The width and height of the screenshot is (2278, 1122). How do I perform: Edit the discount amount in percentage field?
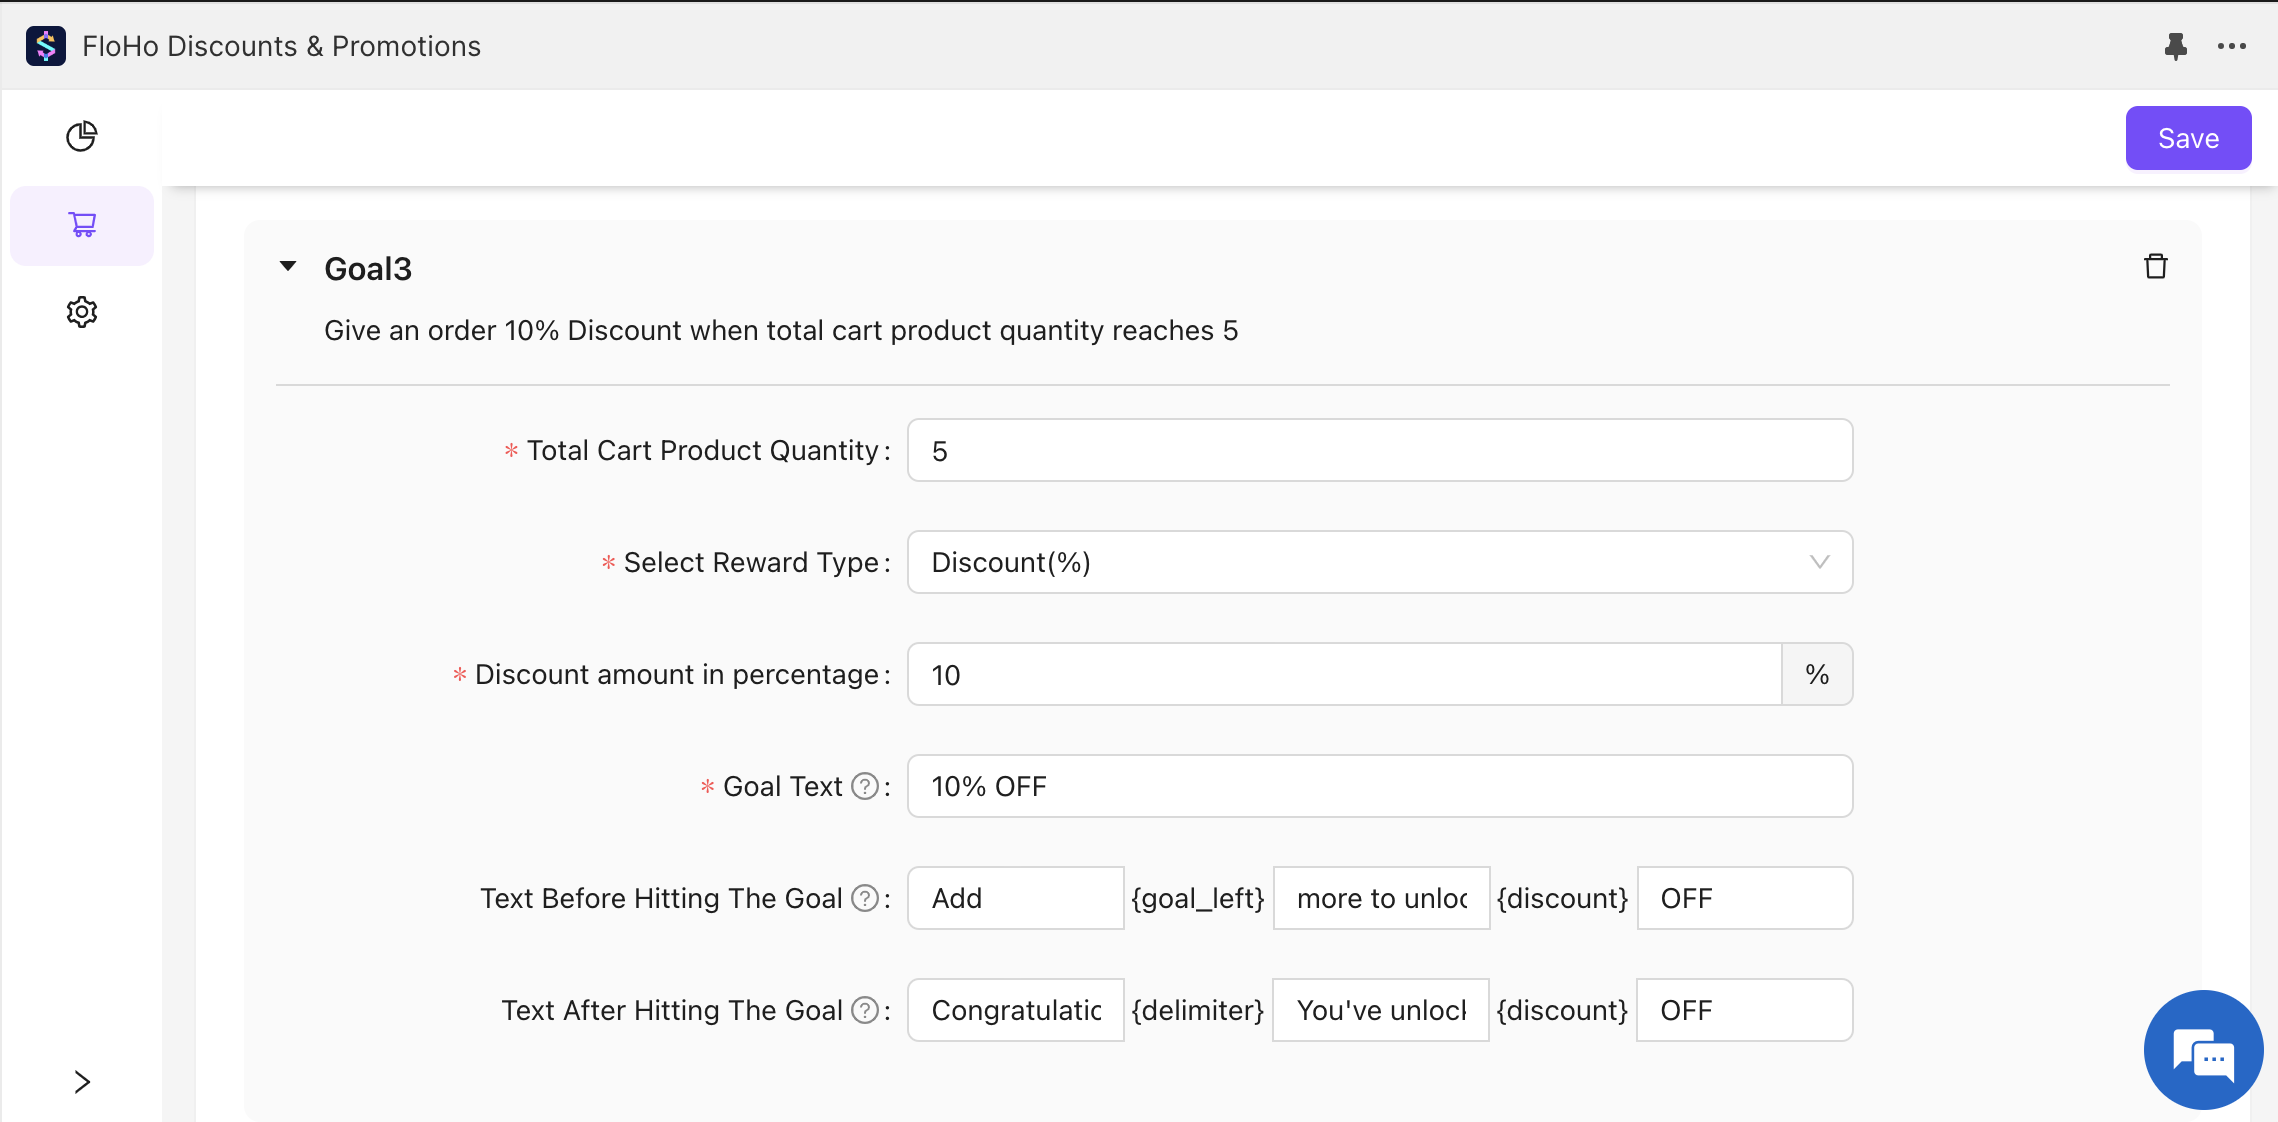(1343, 675)
